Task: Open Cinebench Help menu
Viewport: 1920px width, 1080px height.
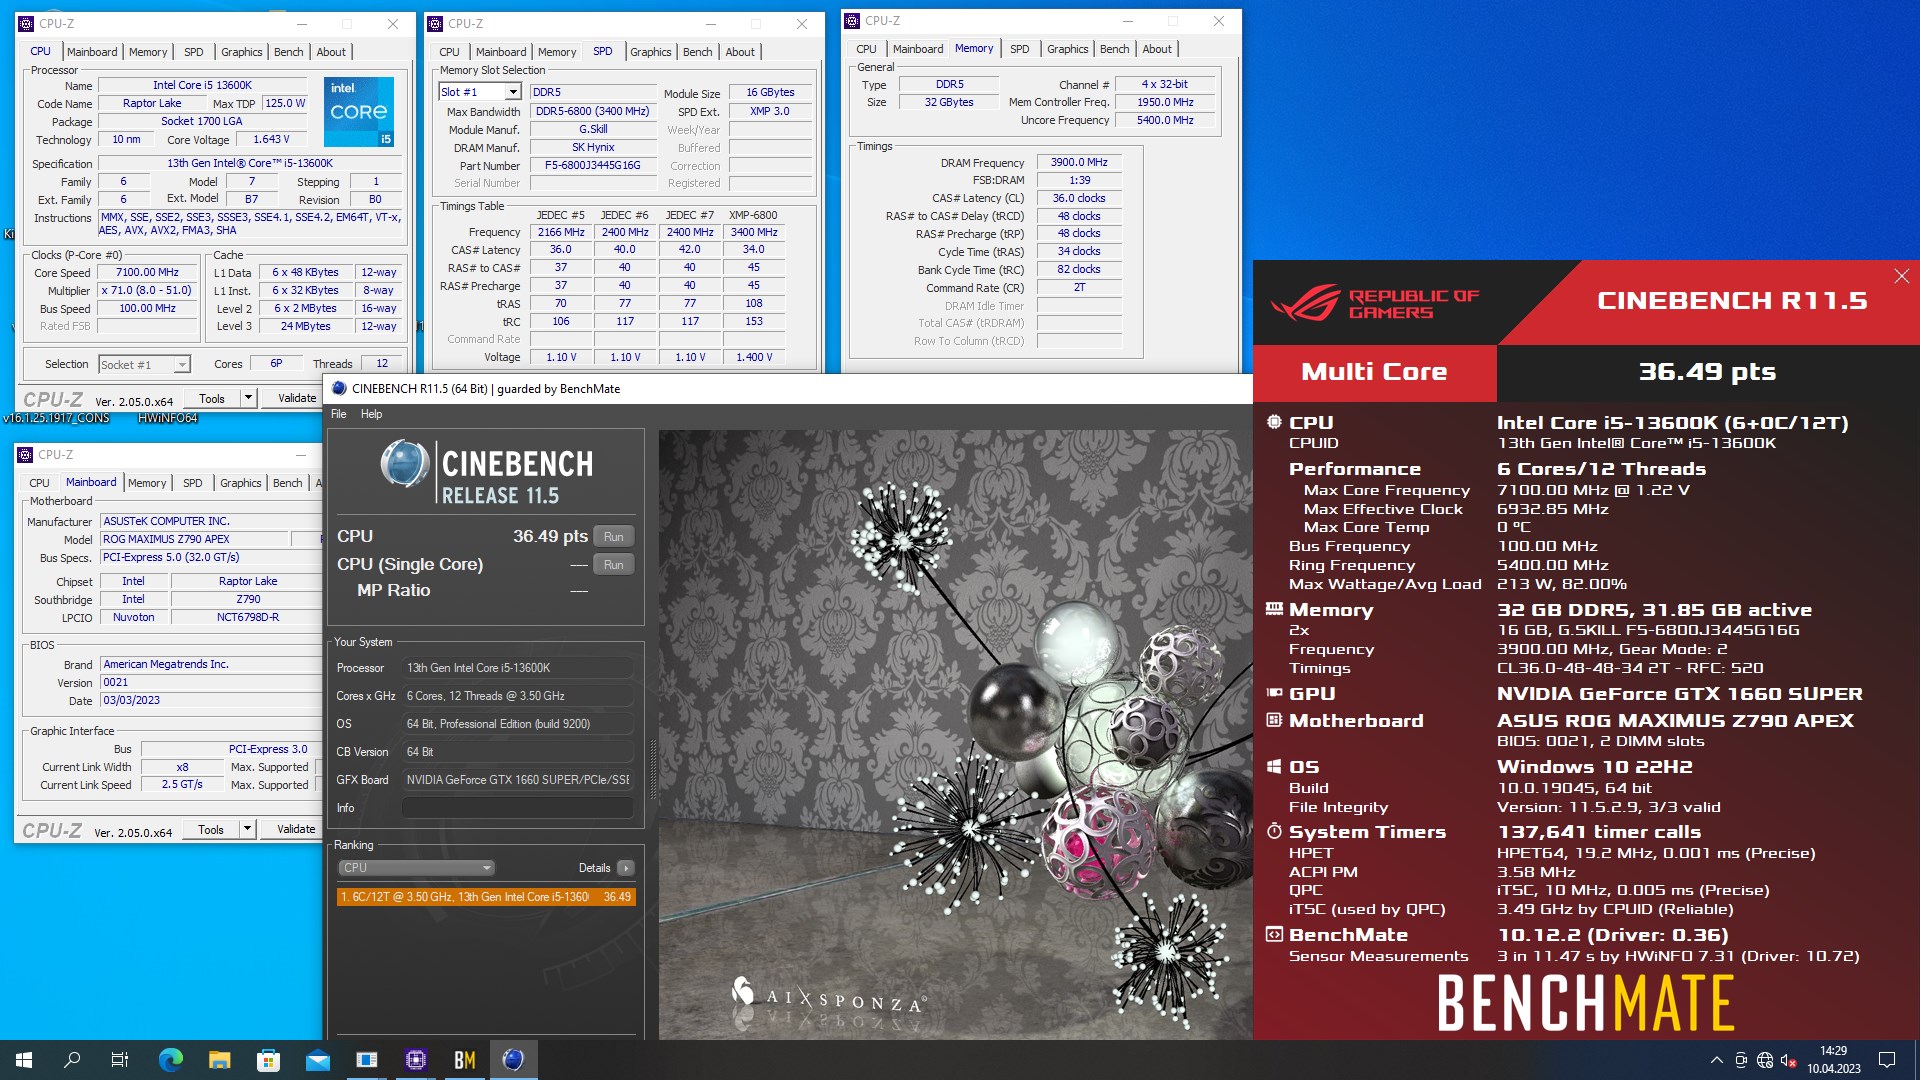Action: pos(371,414)
